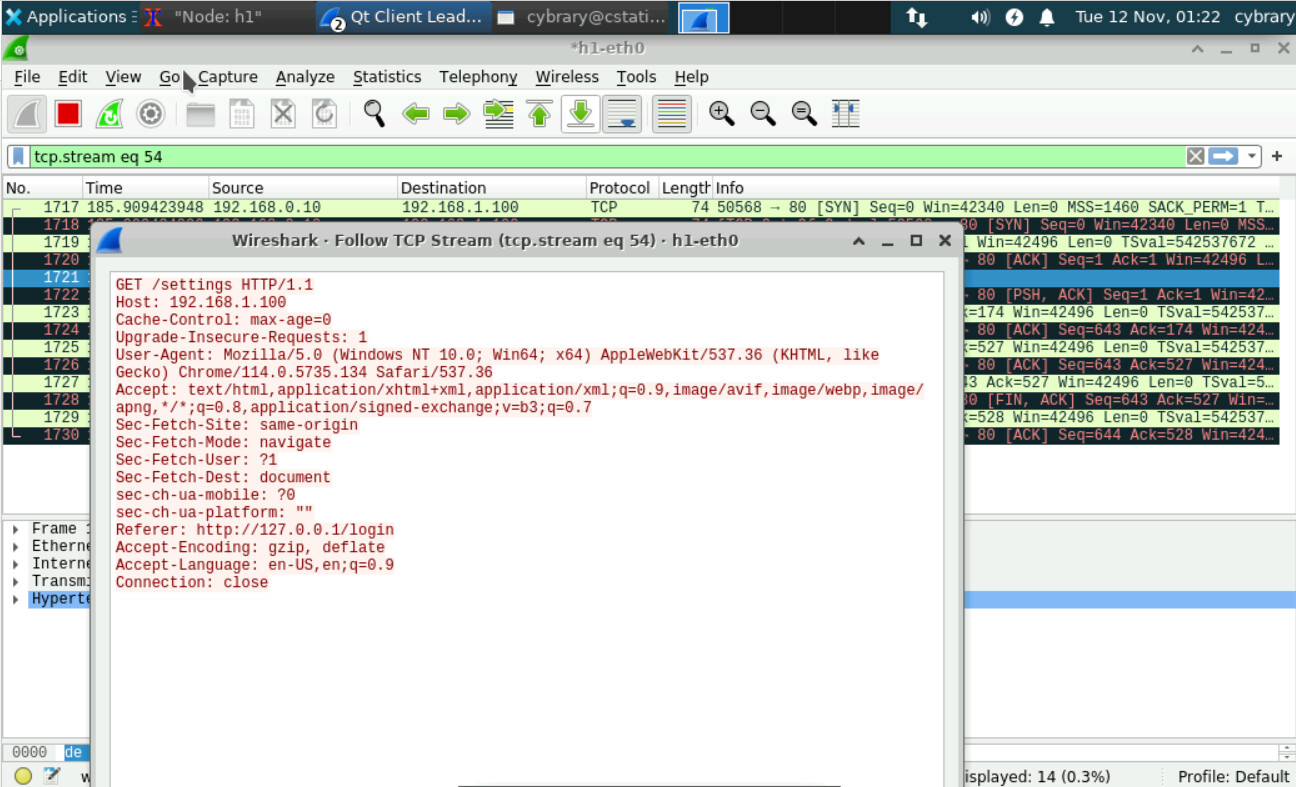
Task: Click the Close capture file icon
Action: (x=284, y=114)
